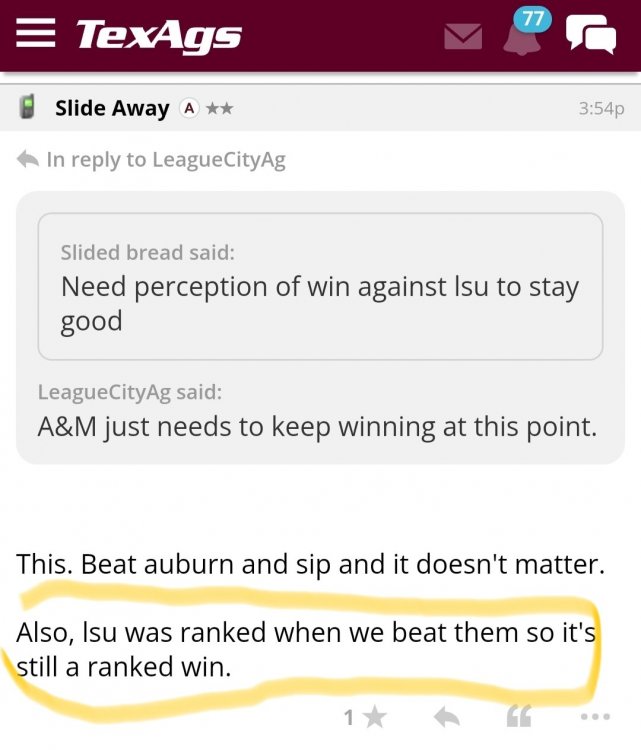
Task: View notifications bell with 77 badge
Action: click(x=524, y=36)
